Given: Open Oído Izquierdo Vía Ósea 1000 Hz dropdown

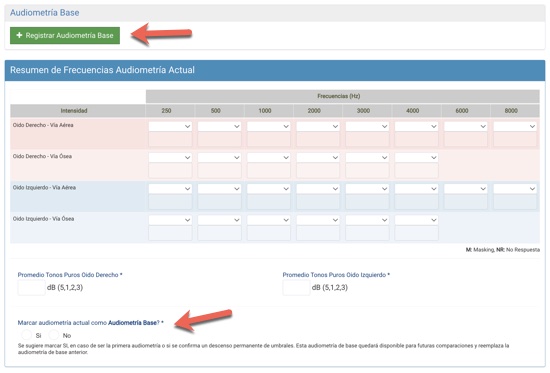Looking at the screenshot, I should point(269,220).
